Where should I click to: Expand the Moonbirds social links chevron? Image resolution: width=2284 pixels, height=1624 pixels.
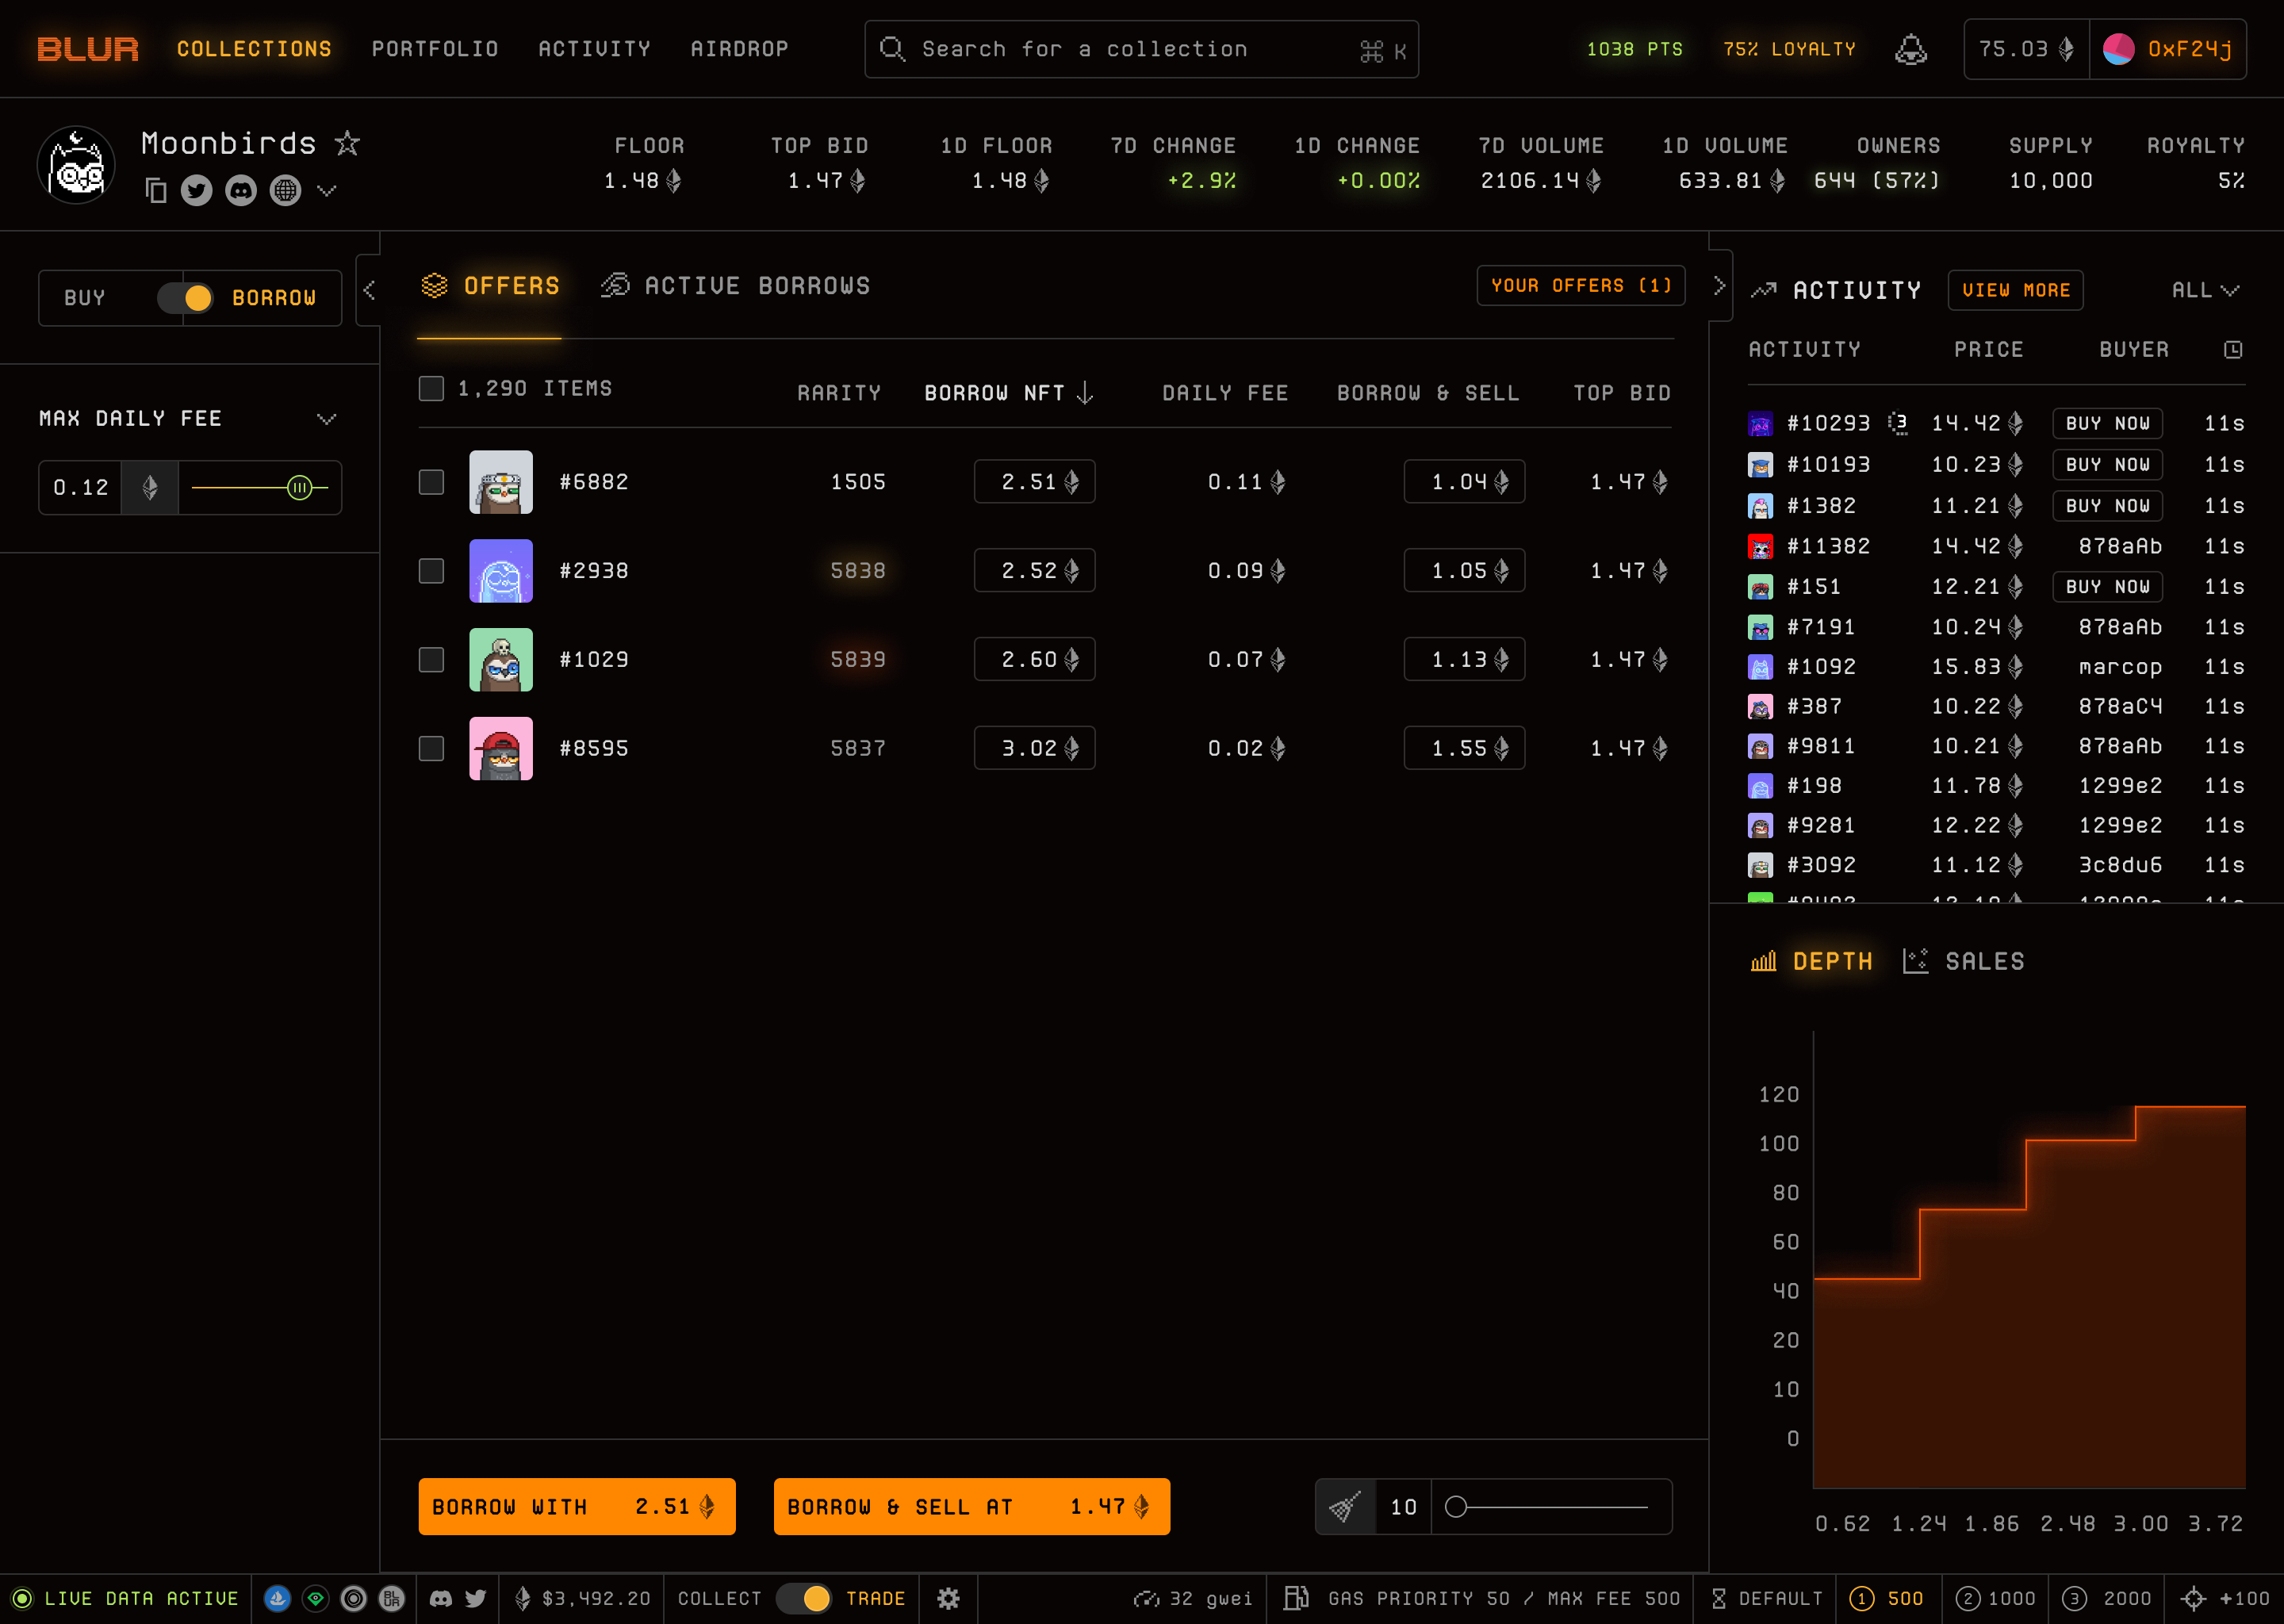click(x=327, y=190)
